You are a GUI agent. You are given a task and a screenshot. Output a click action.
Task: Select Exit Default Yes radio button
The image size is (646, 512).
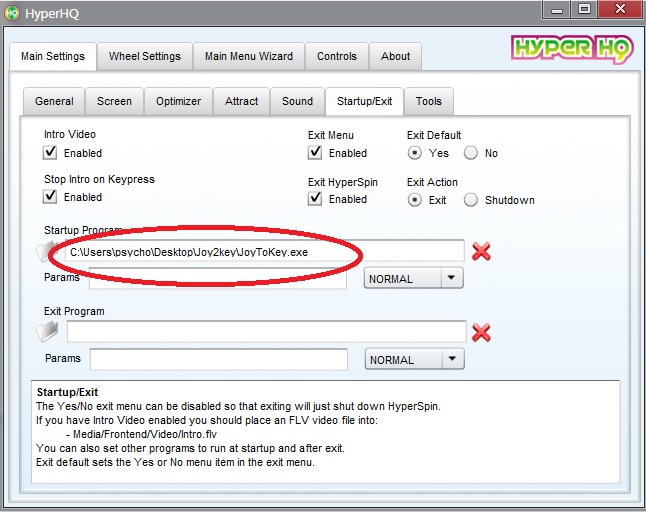click(414, 153)
